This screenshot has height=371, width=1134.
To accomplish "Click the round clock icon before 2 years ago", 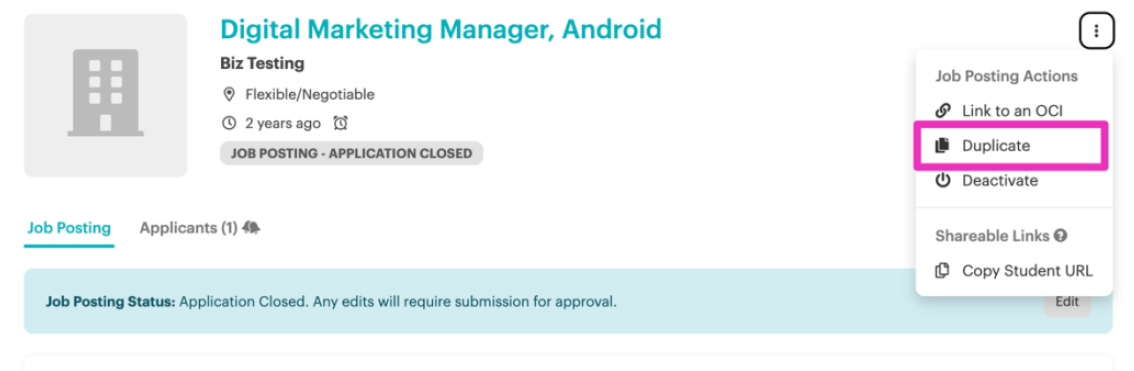I will [229, 124].
